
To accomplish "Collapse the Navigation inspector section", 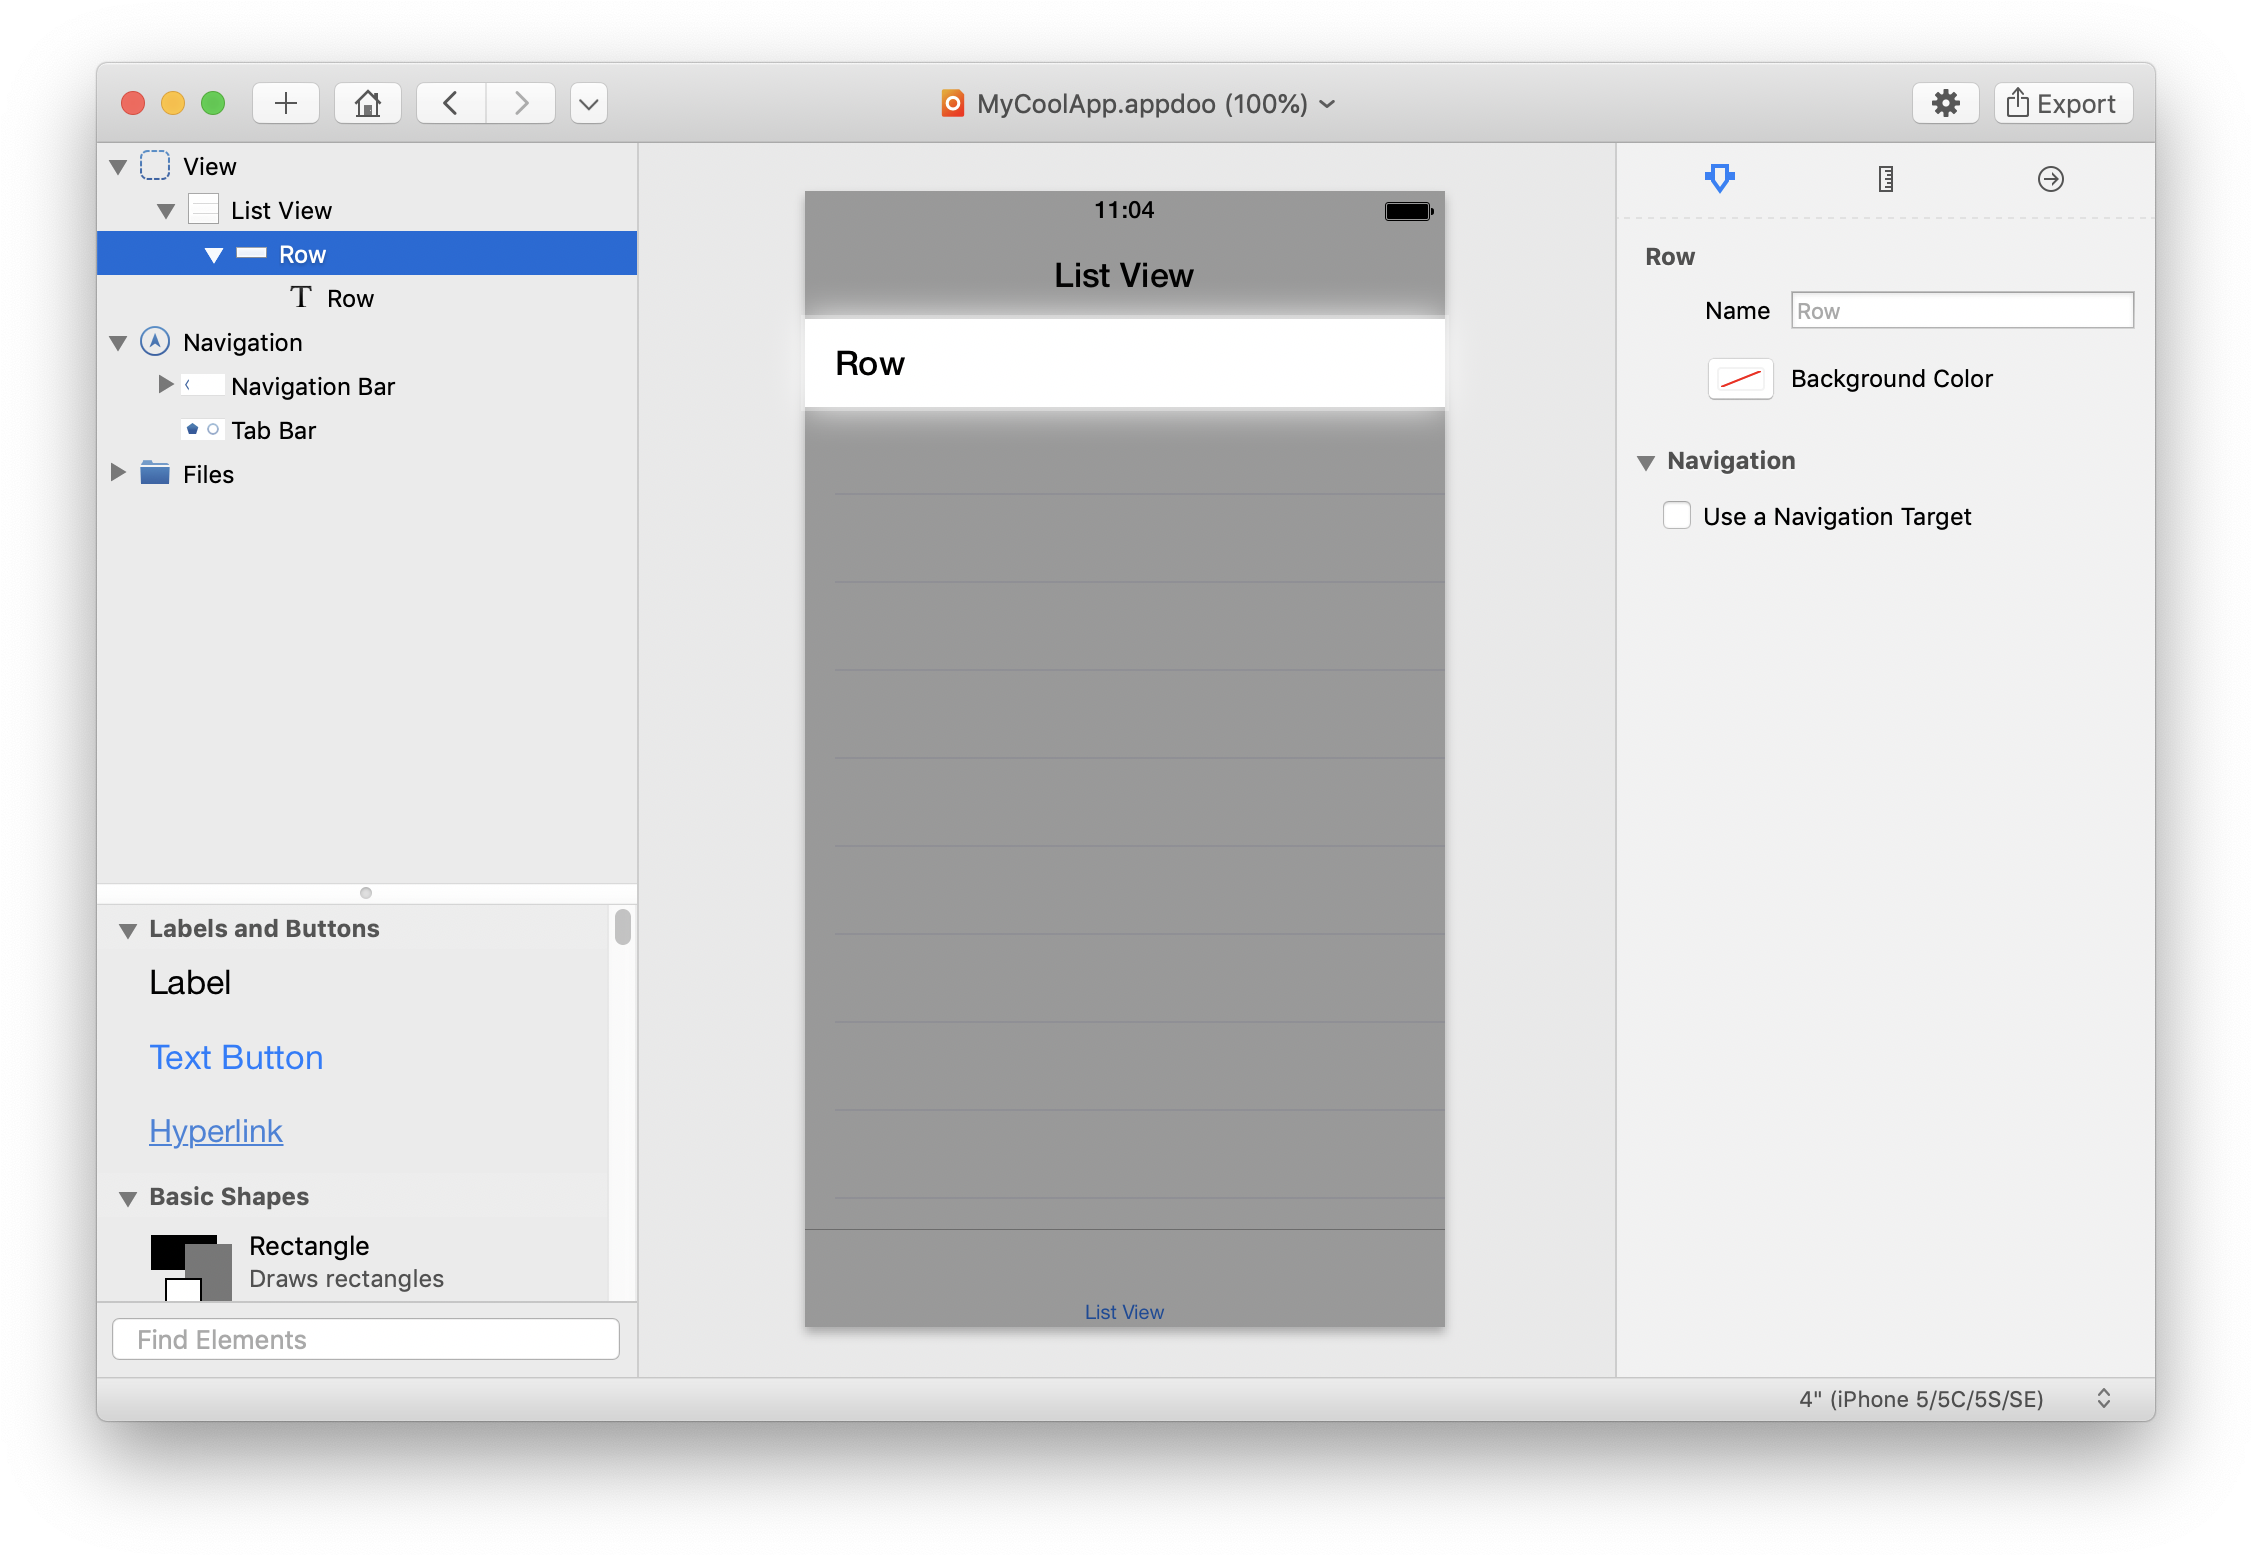I will tap(1646, 462).
